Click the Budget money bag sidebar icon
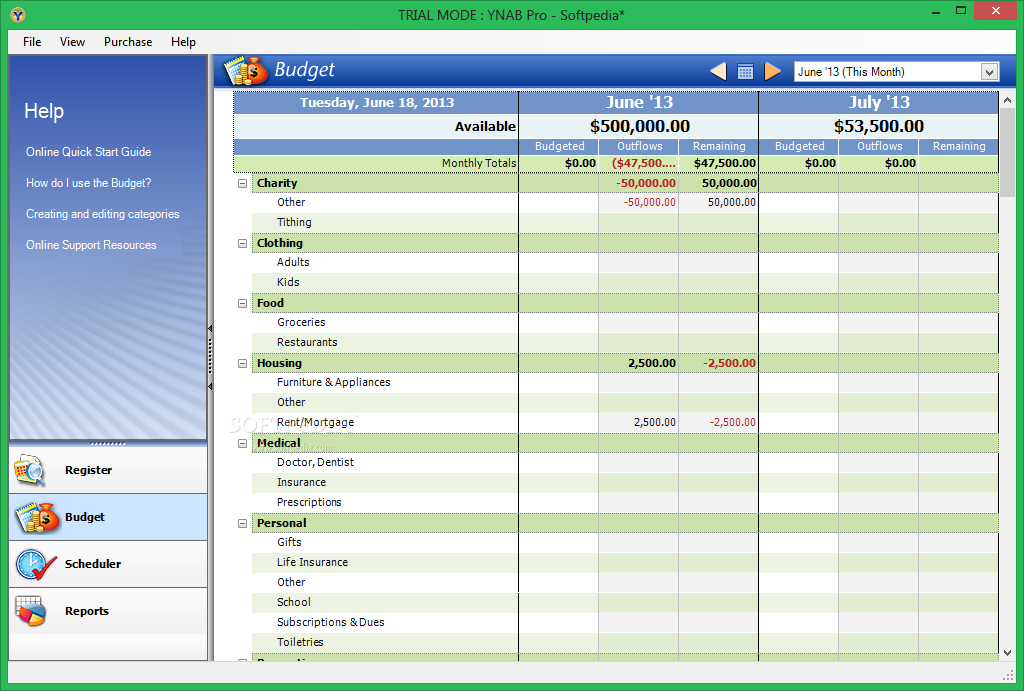The width and height of the screenshot is (1024, 691). pos(37,517)
